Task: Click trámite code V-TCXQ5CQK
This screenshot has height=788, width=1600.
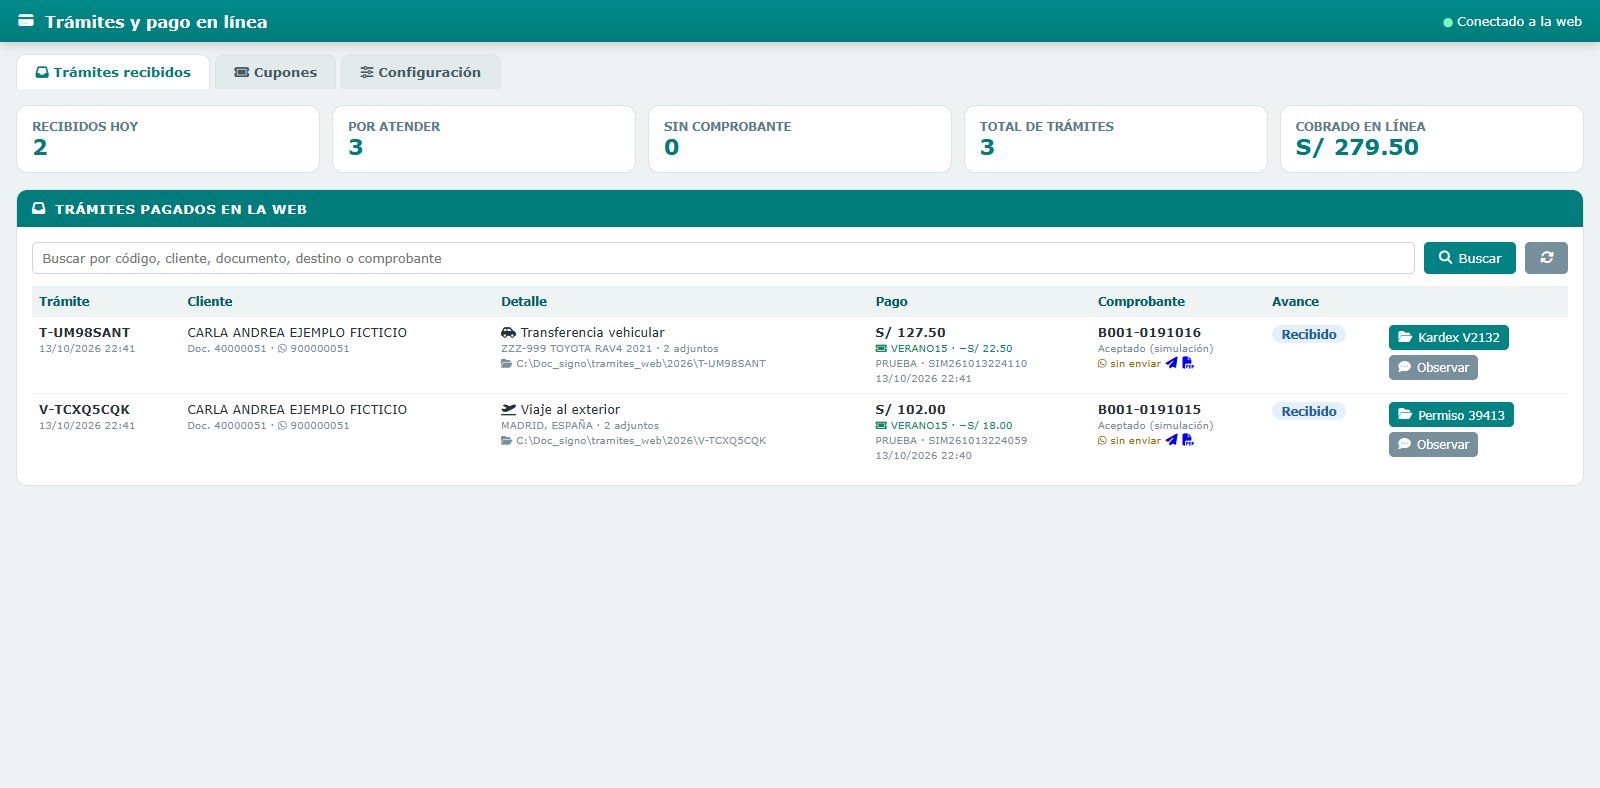Action: tap(84, 409)
